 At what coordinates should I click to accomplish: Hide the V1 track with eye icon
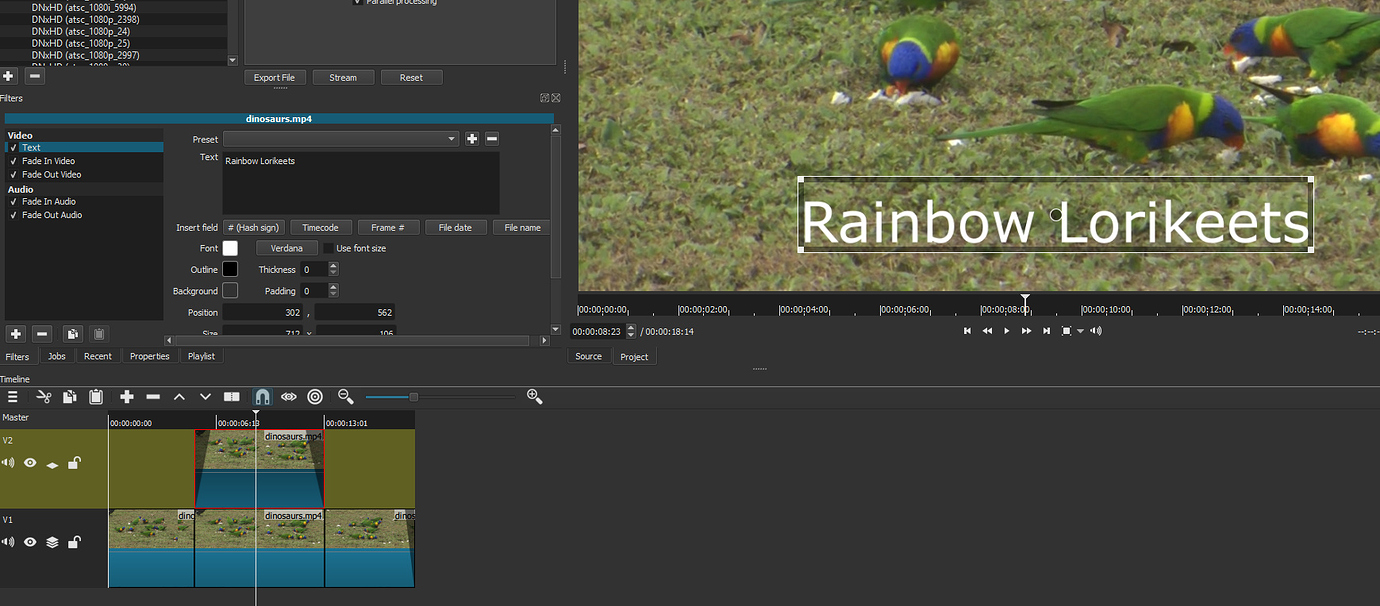30,542
